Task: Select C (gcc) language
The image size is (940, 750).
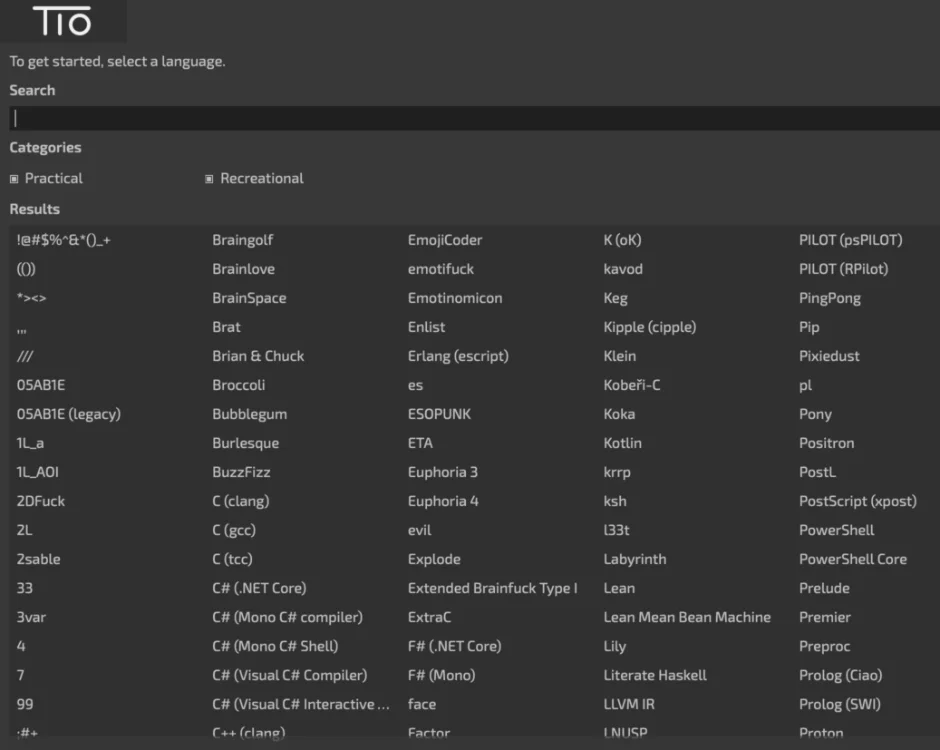Action: point(234,530)
